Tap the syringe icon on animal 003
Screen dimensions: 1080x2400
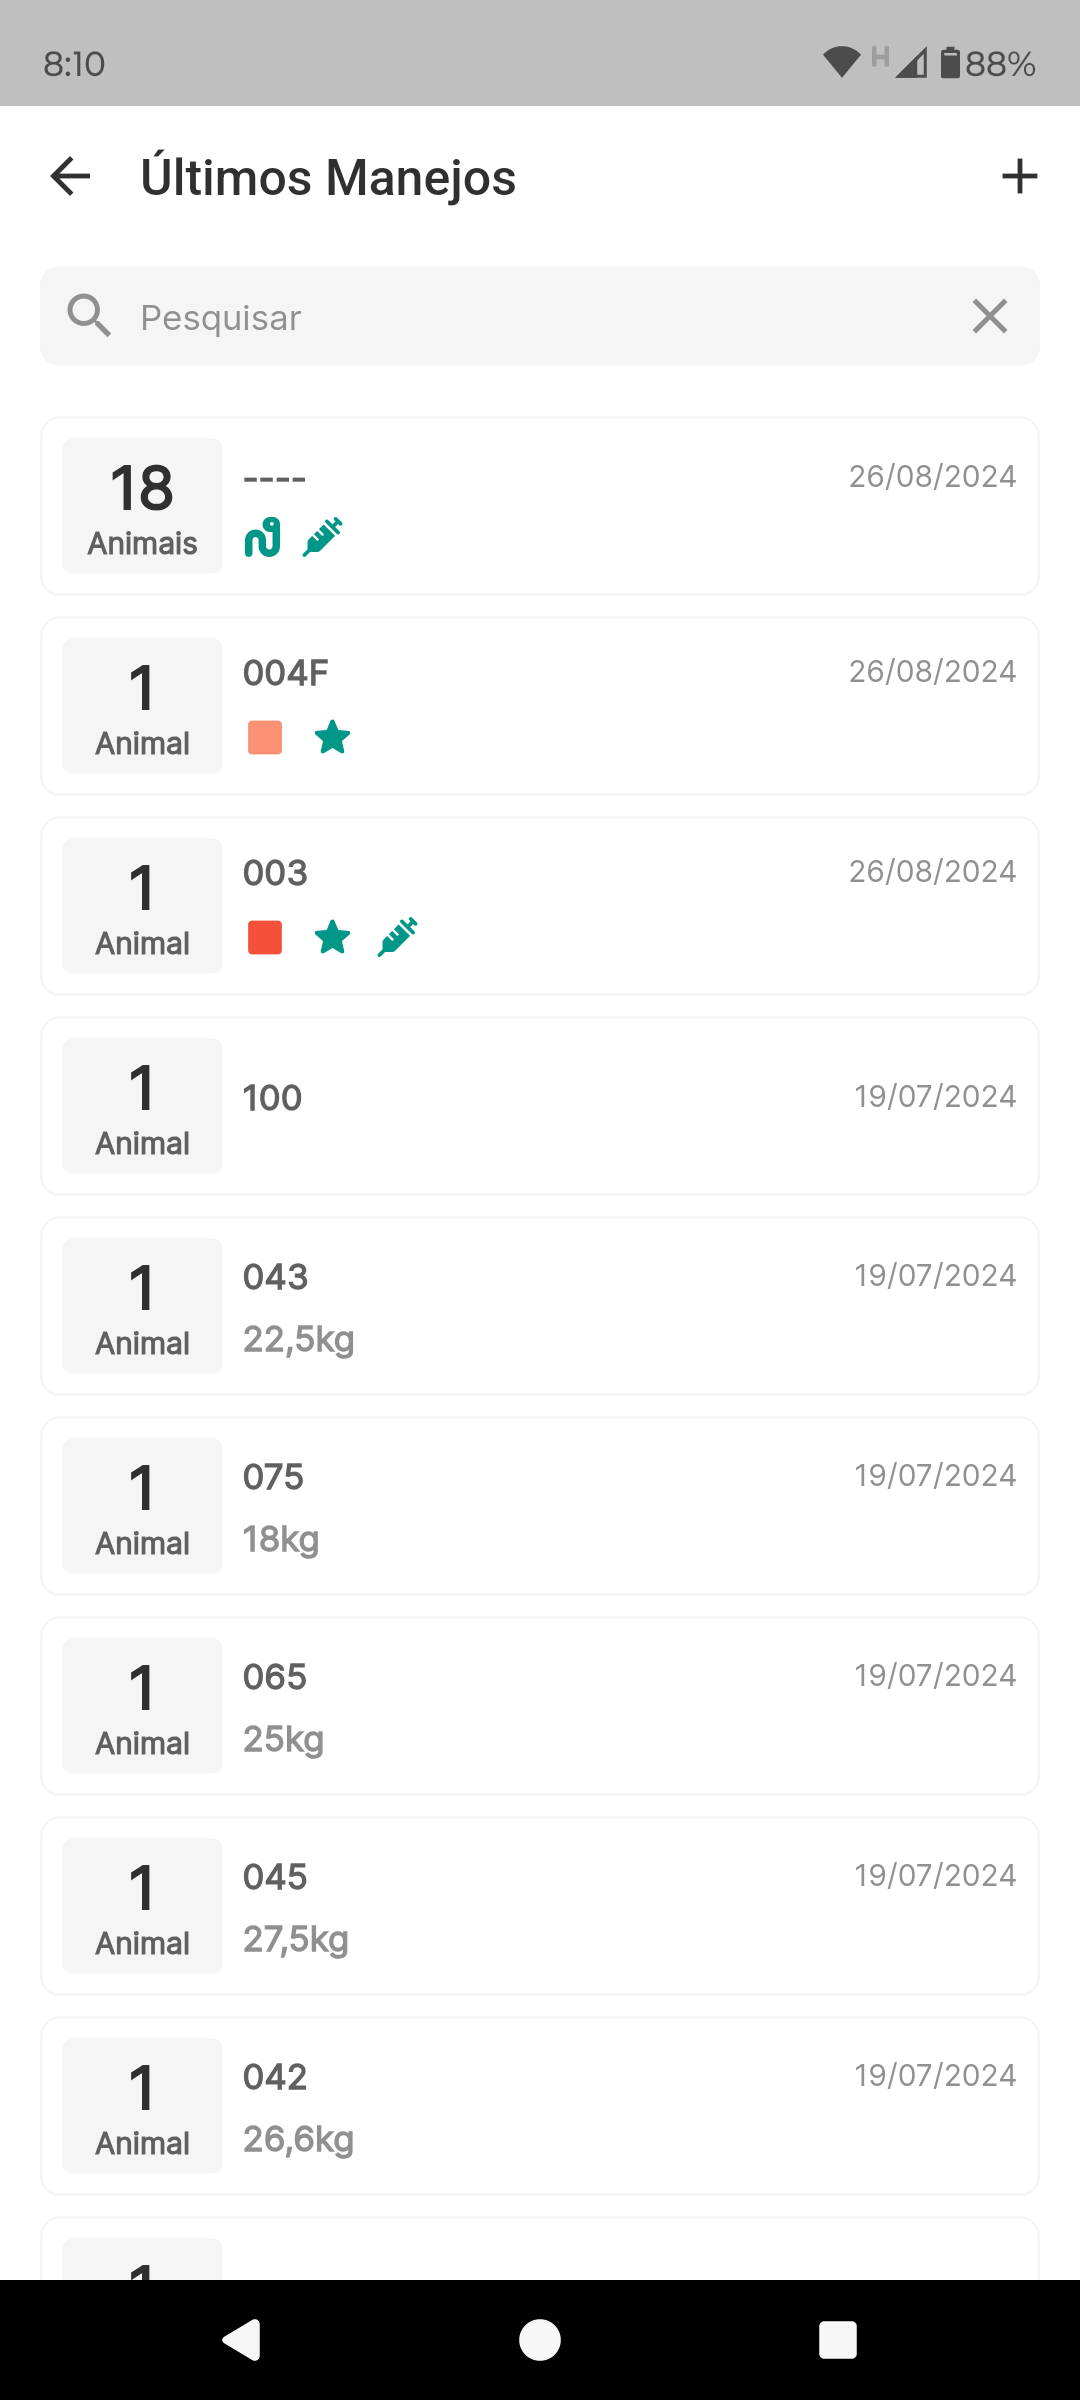tap(397, 937)
